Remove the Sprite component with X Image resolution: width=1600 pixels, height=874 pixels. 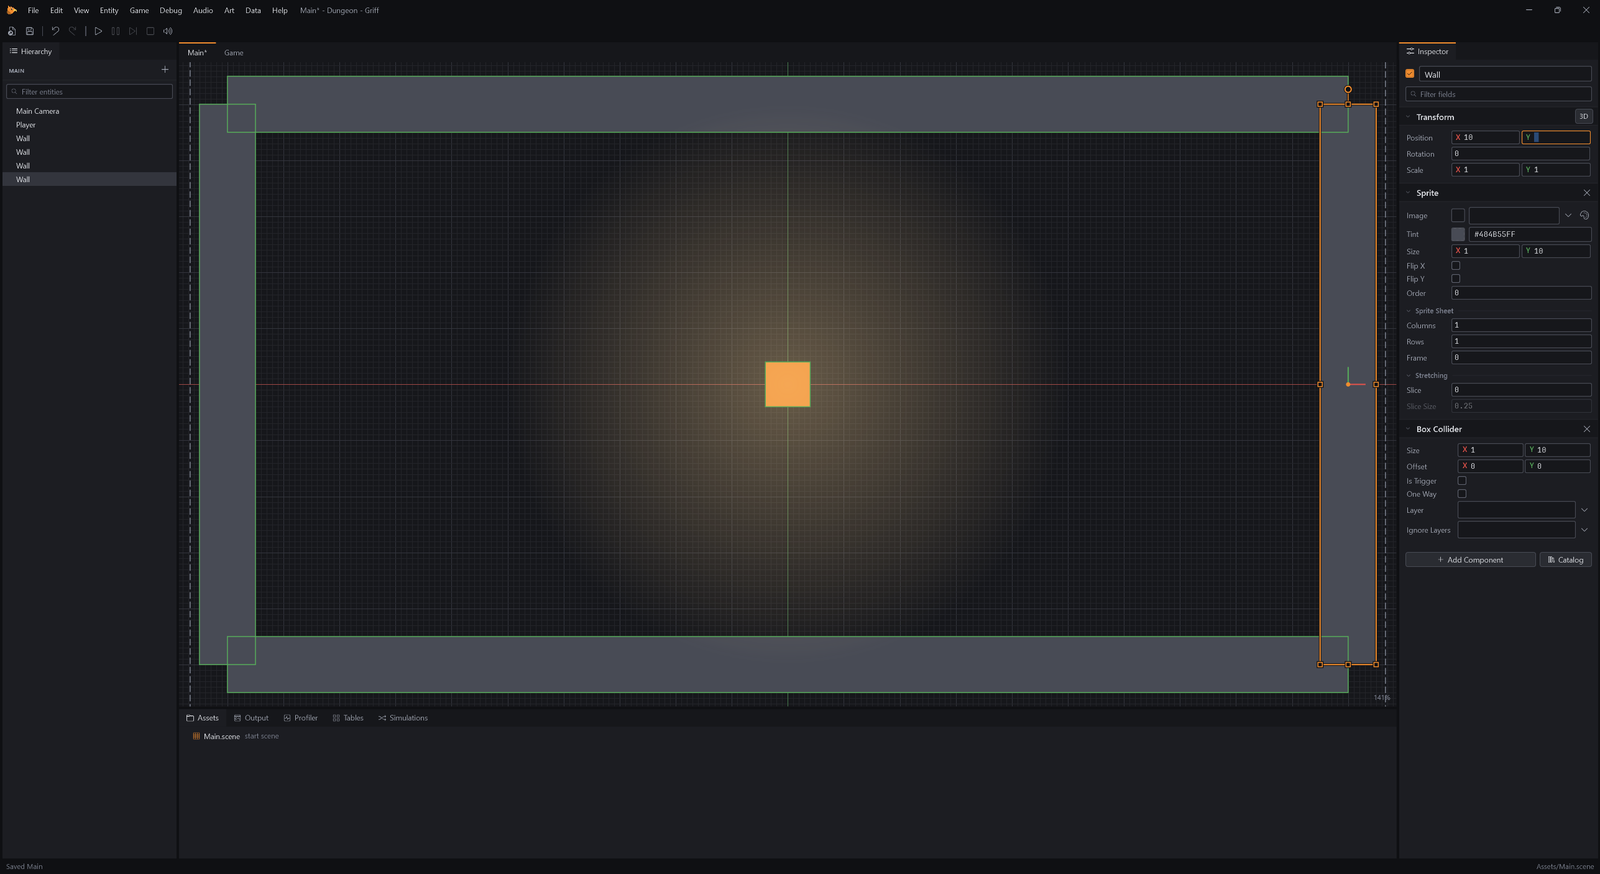pyautogui.click(x=1586, y=193)
